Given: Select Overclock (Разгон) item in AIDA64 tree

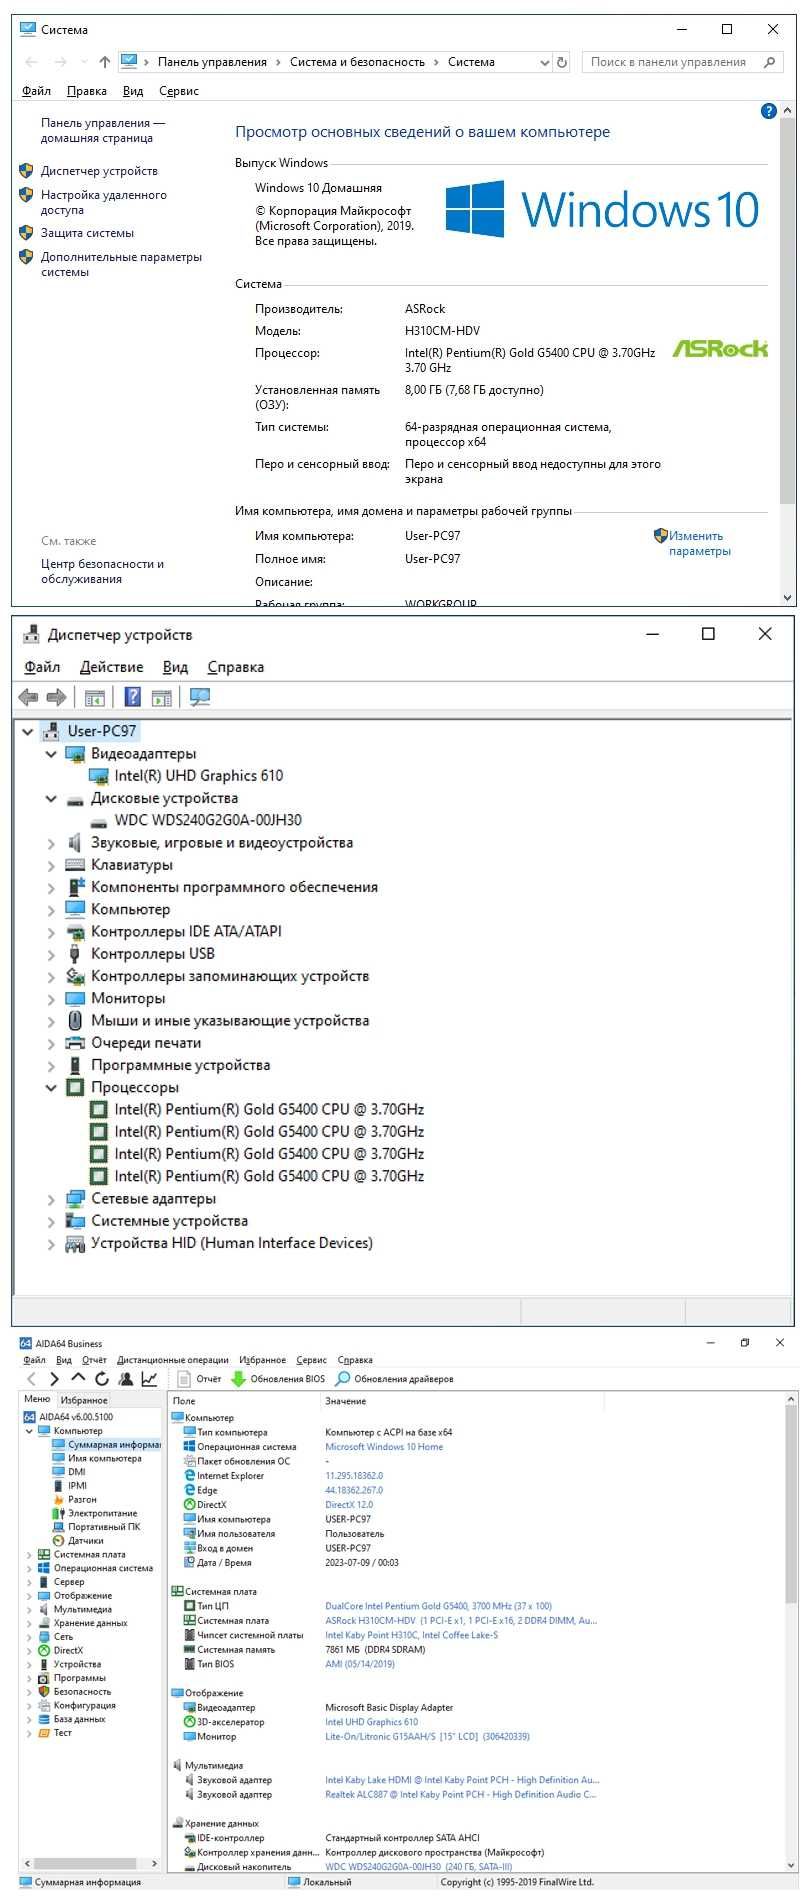Looking at the screenshot, I should coord(75,1499).
